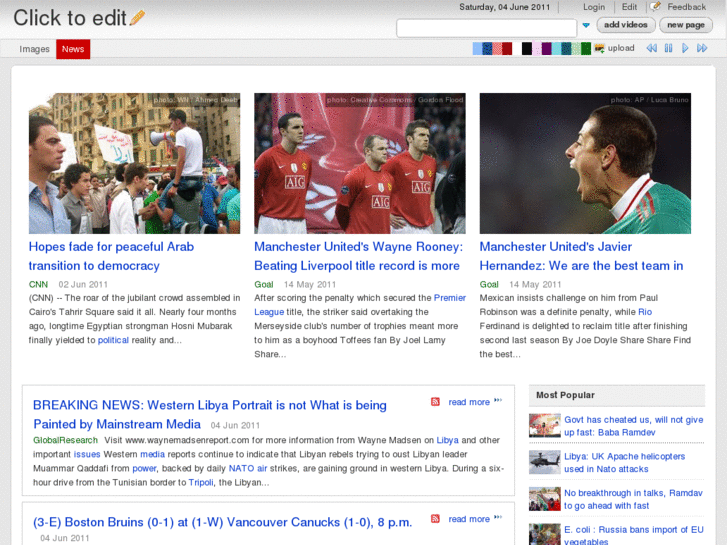Follow the 'issues' inline link
Viewport: 727px width, 545px height.
click(x=87, y=454)
